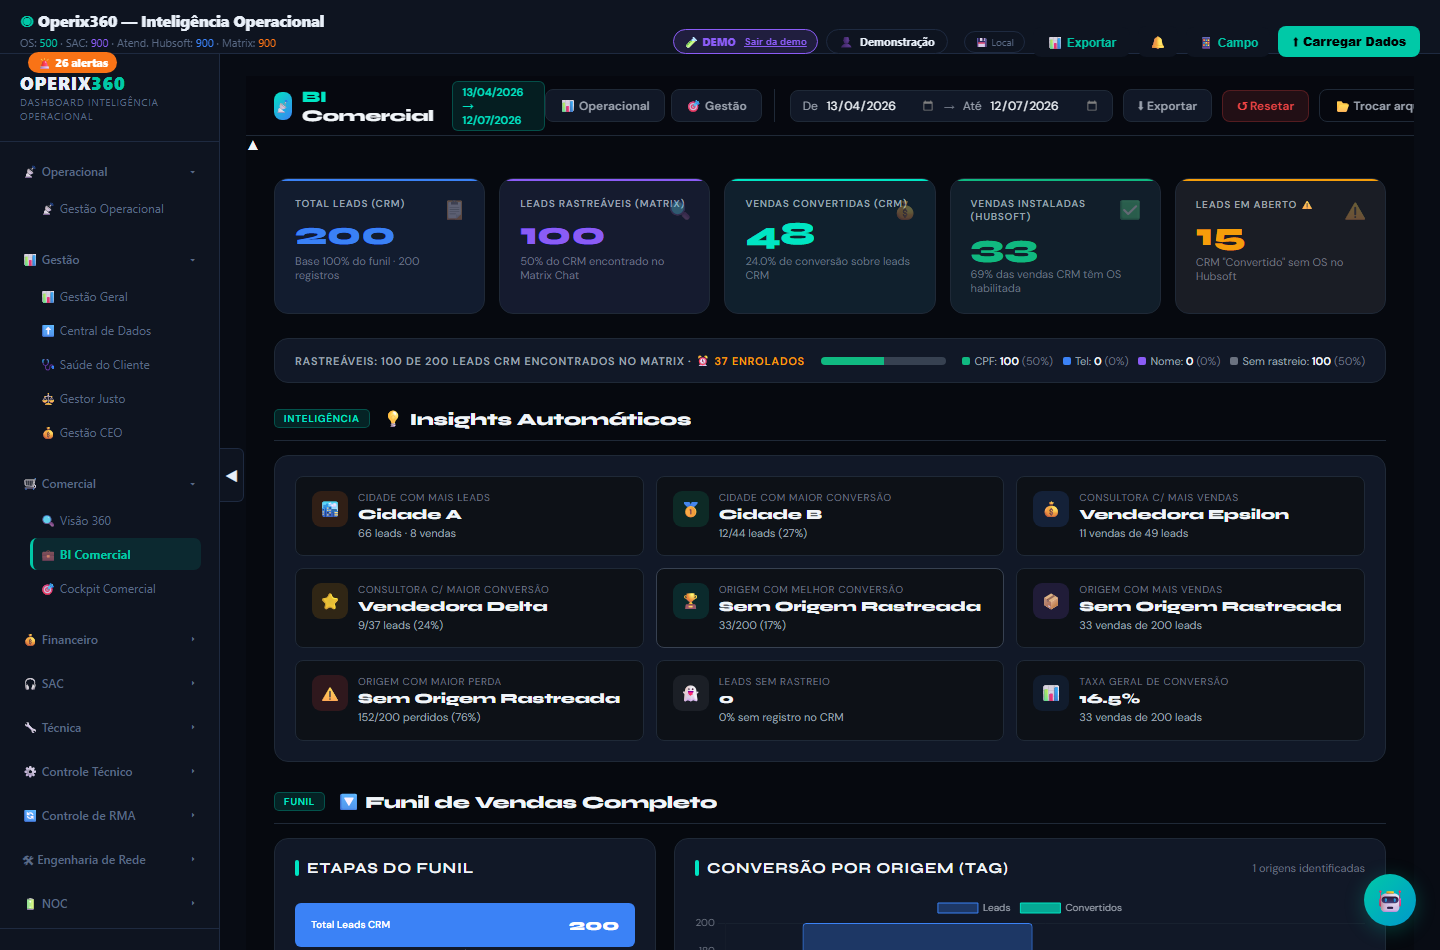Expand the Técnica sidebar section
The image size is (1440, 950).
point(110,728)
